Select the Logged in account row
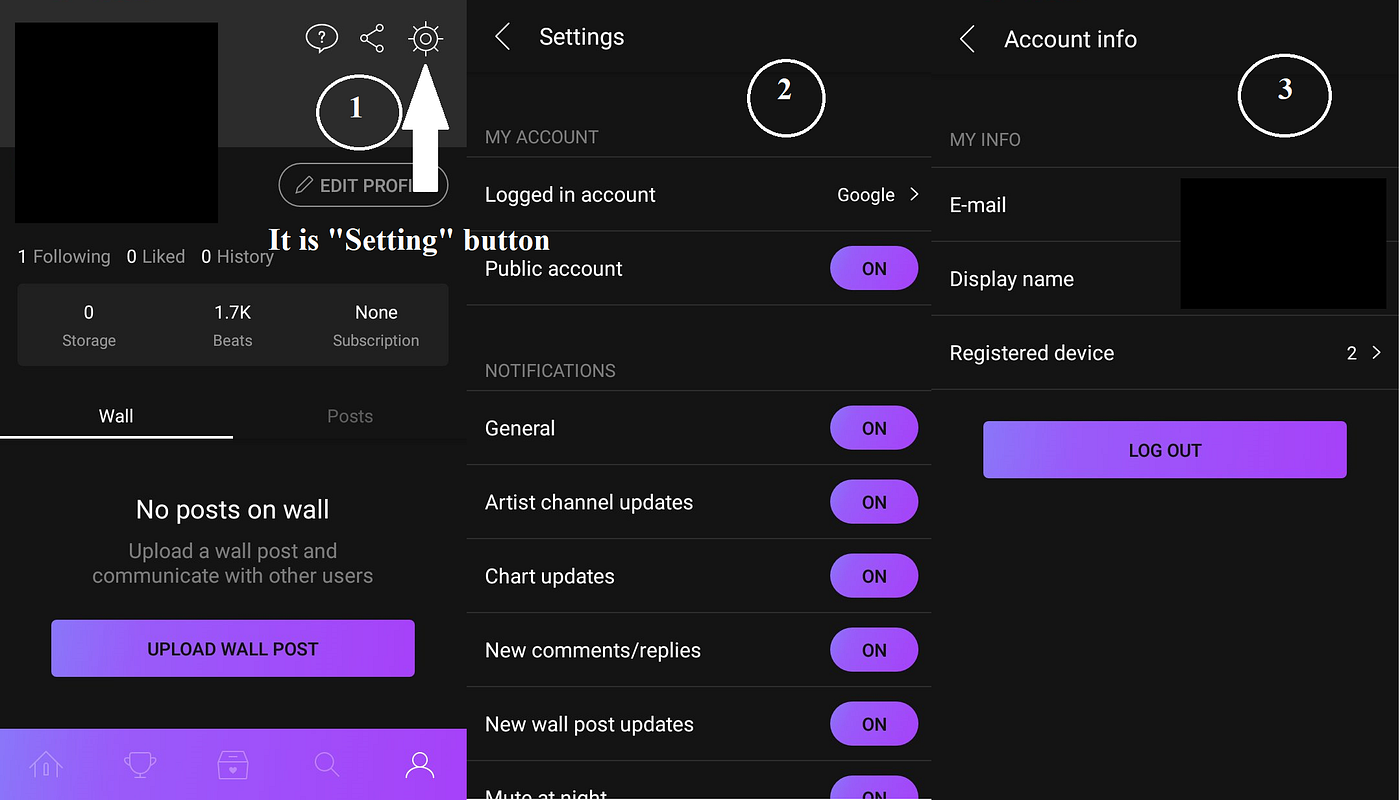This screenshot has width=1400, height=800. pos(699,194)
